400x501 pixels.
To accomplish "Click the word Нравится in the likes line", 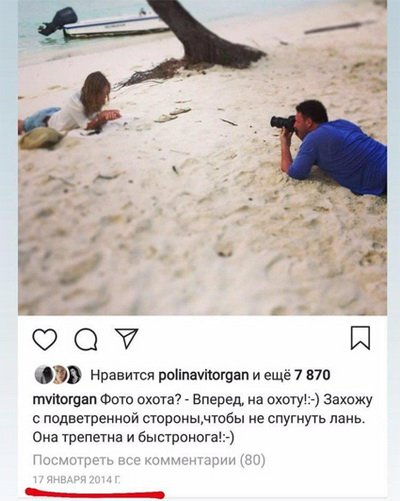I will click(x=122, y=375).
